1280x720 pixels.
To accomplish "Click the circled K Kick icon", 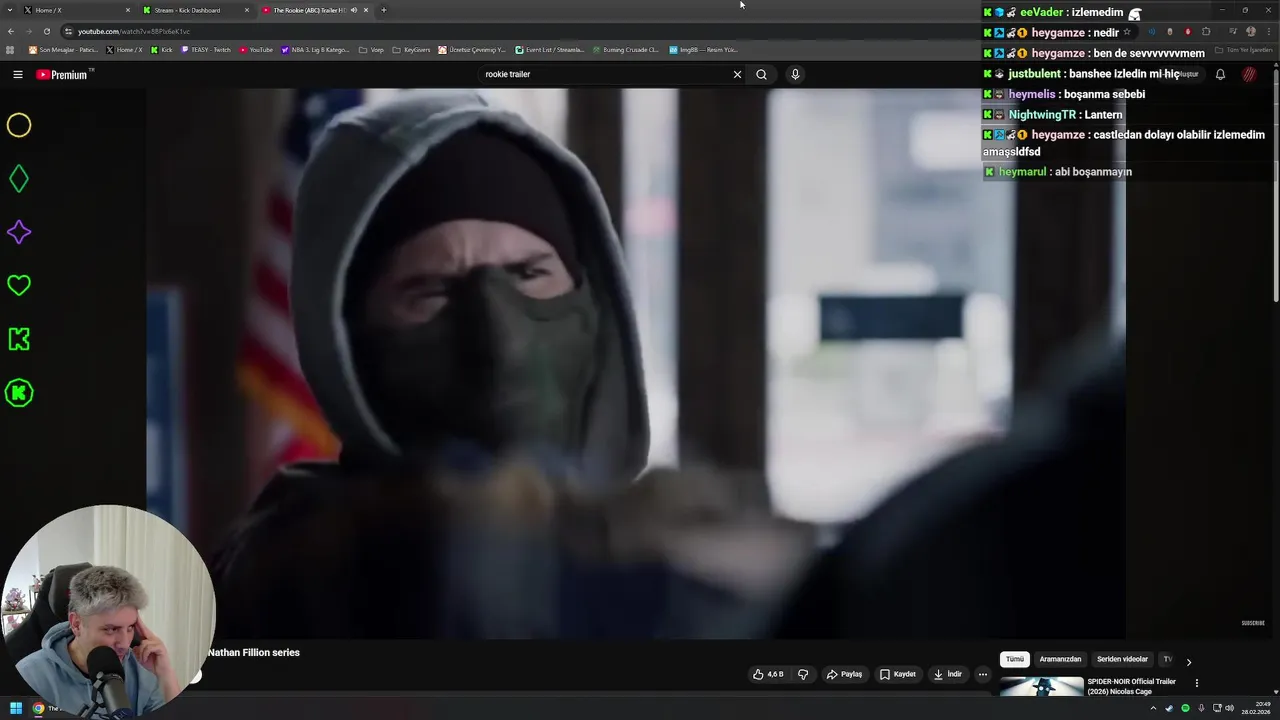I will [x=19, y=393].
